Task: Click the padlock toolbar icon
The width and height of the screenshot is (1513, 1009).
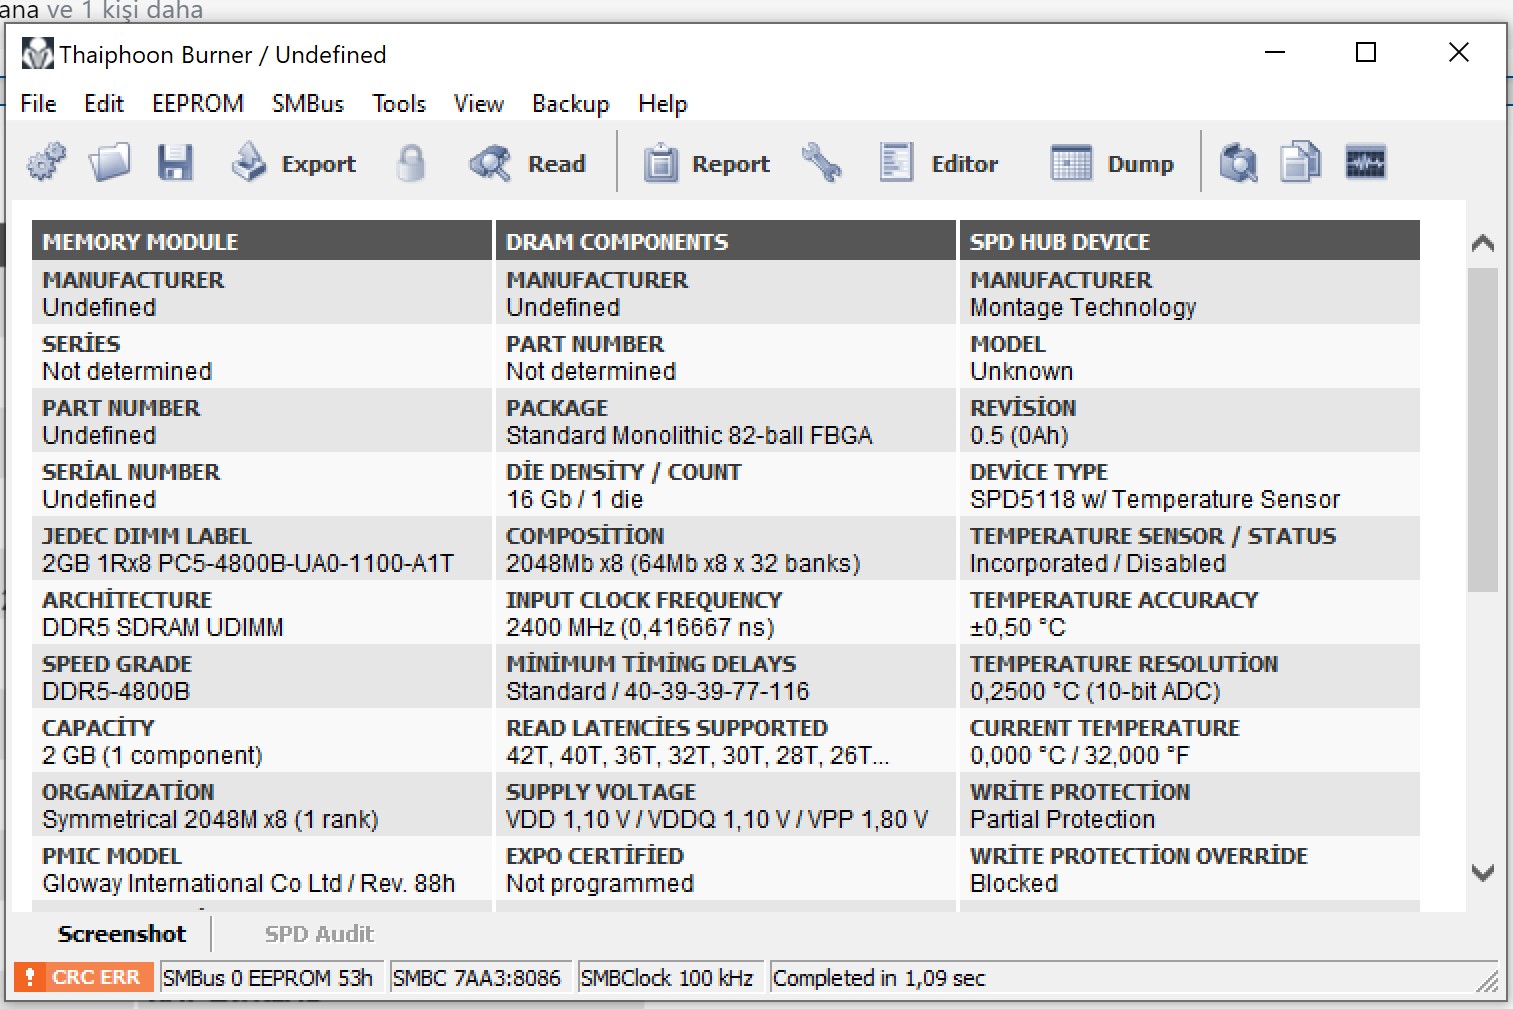Action: point(411,162)
